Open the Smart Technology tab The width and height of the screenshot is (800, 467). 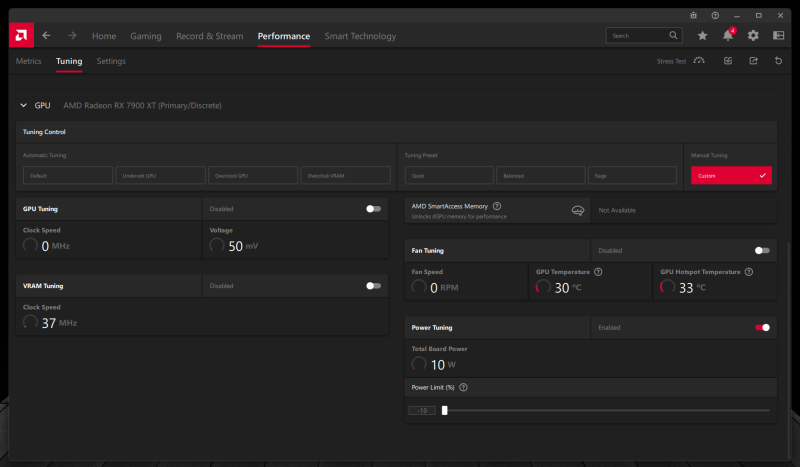(x=360, y=36)
